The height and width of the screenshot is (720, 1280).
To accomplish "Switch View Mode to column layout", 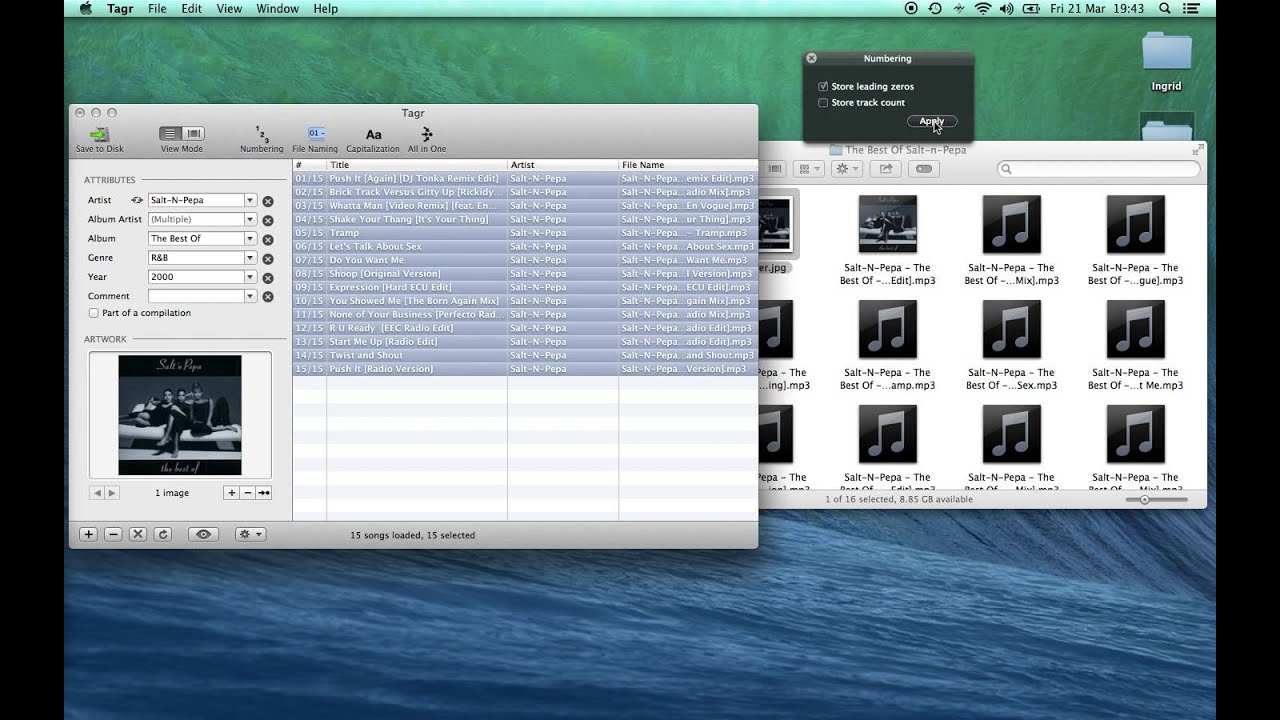I will 194,134.
